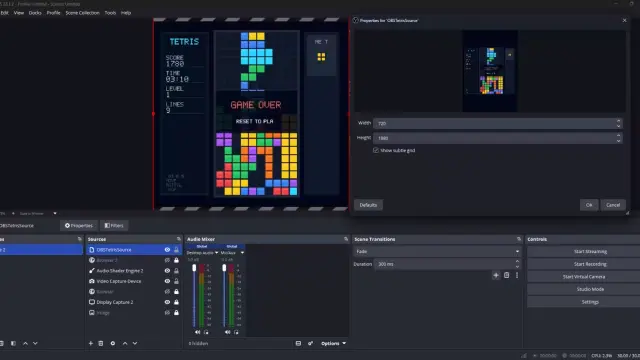Move selected scene down in Scenes toolbar
The height and width of the screenshot is (360, 640).
coord(35,343)
